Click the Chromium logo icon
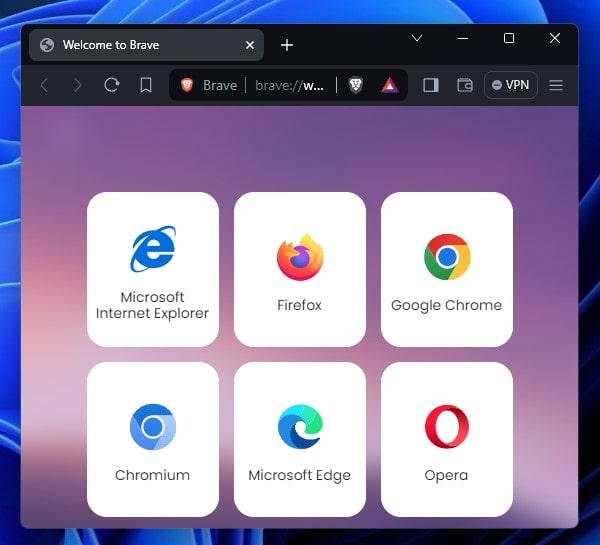The image size is (600, 545). (x=153, y=427)
